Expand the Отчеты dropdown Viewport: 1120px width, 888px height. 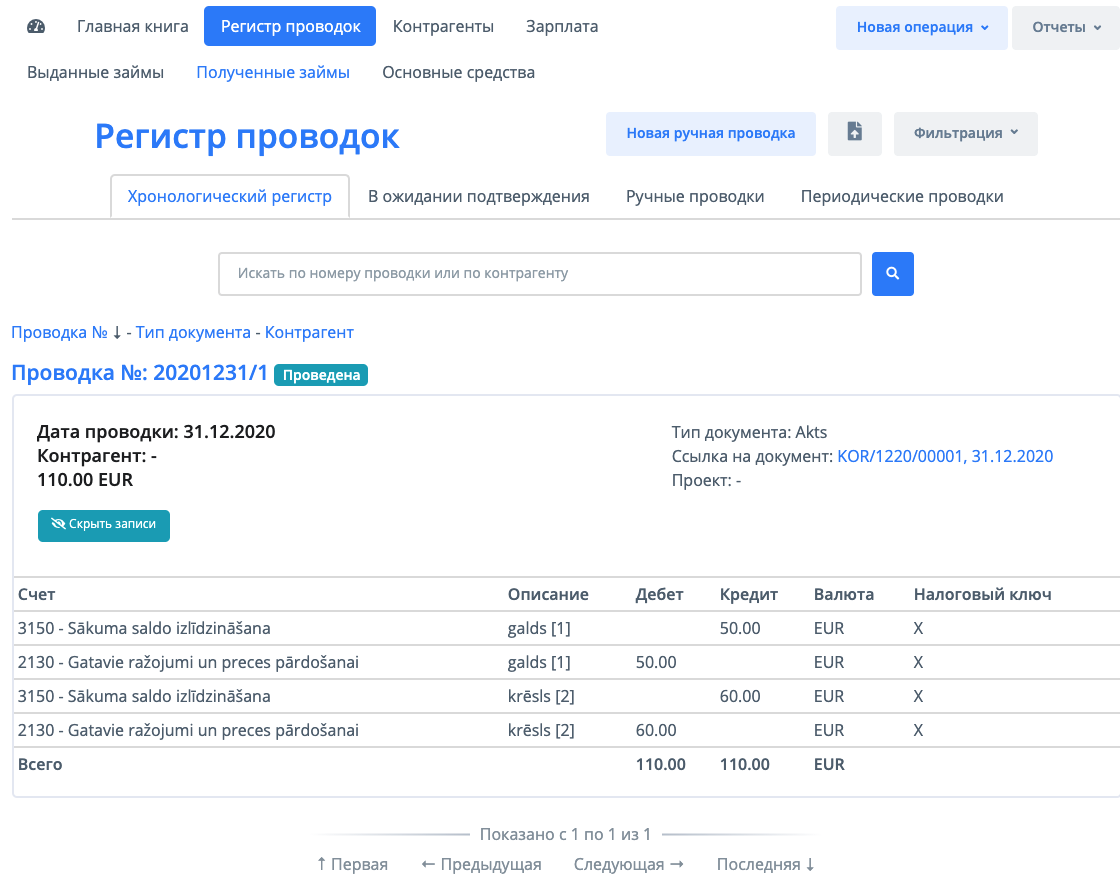coord(1066,28)
